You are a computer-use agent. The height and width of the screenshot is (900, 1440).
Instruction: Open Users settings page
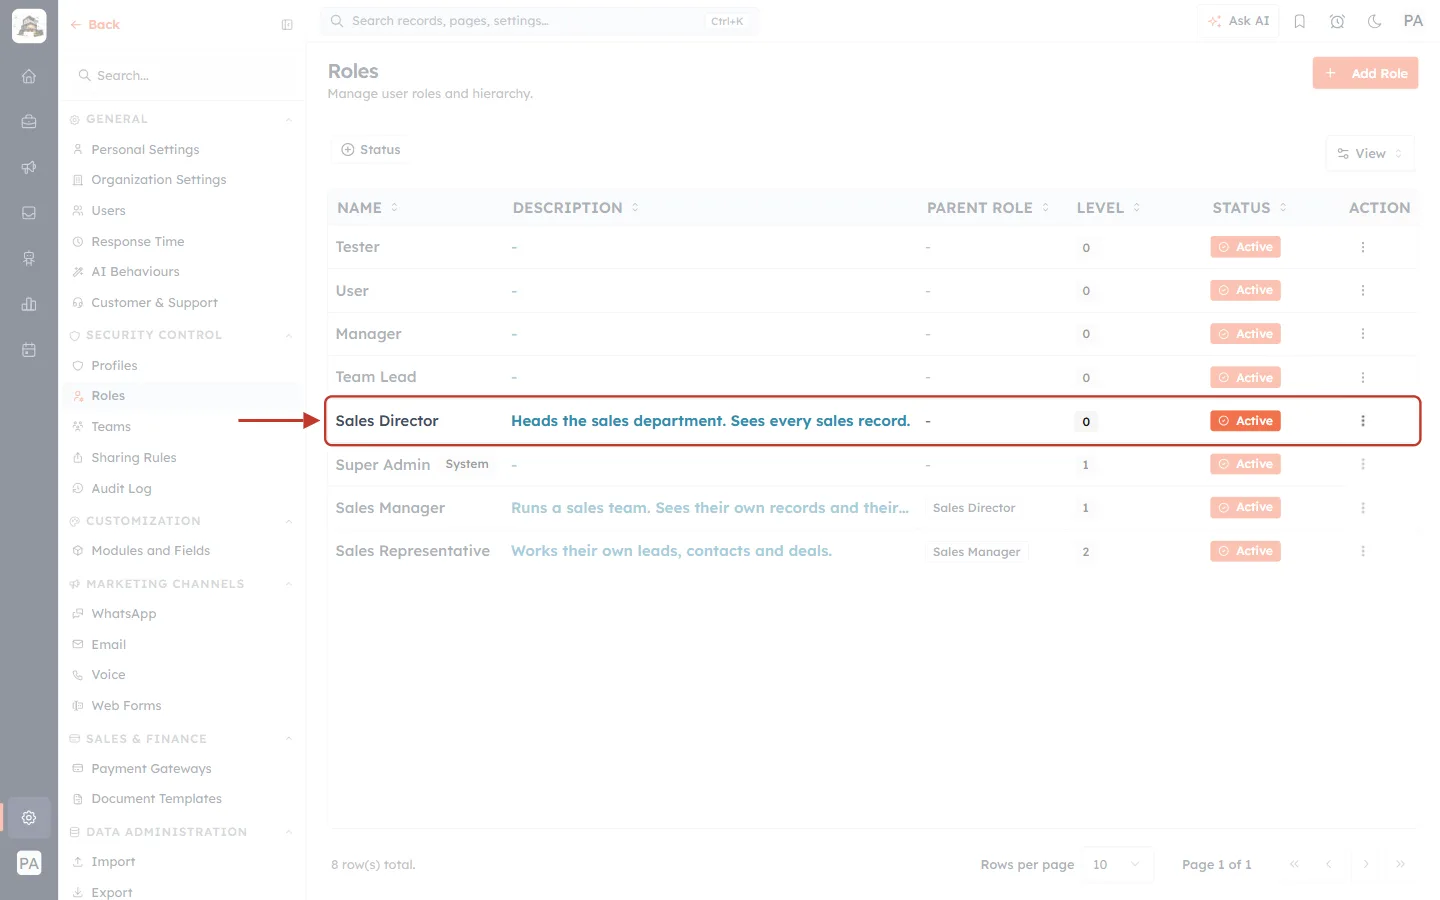pos(108,211)
